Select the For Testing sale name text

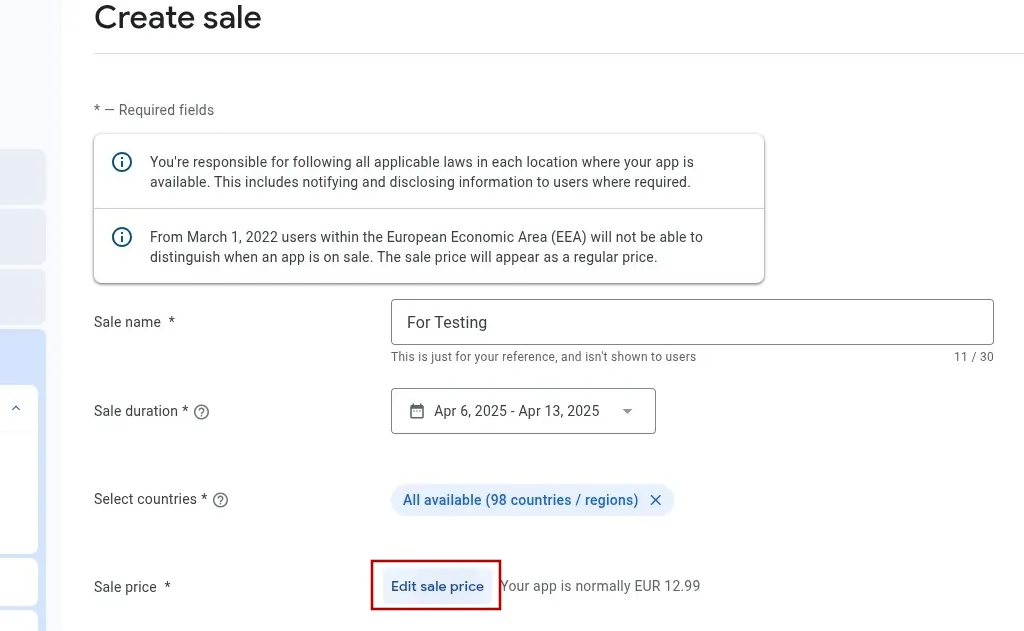coord(446,322)
